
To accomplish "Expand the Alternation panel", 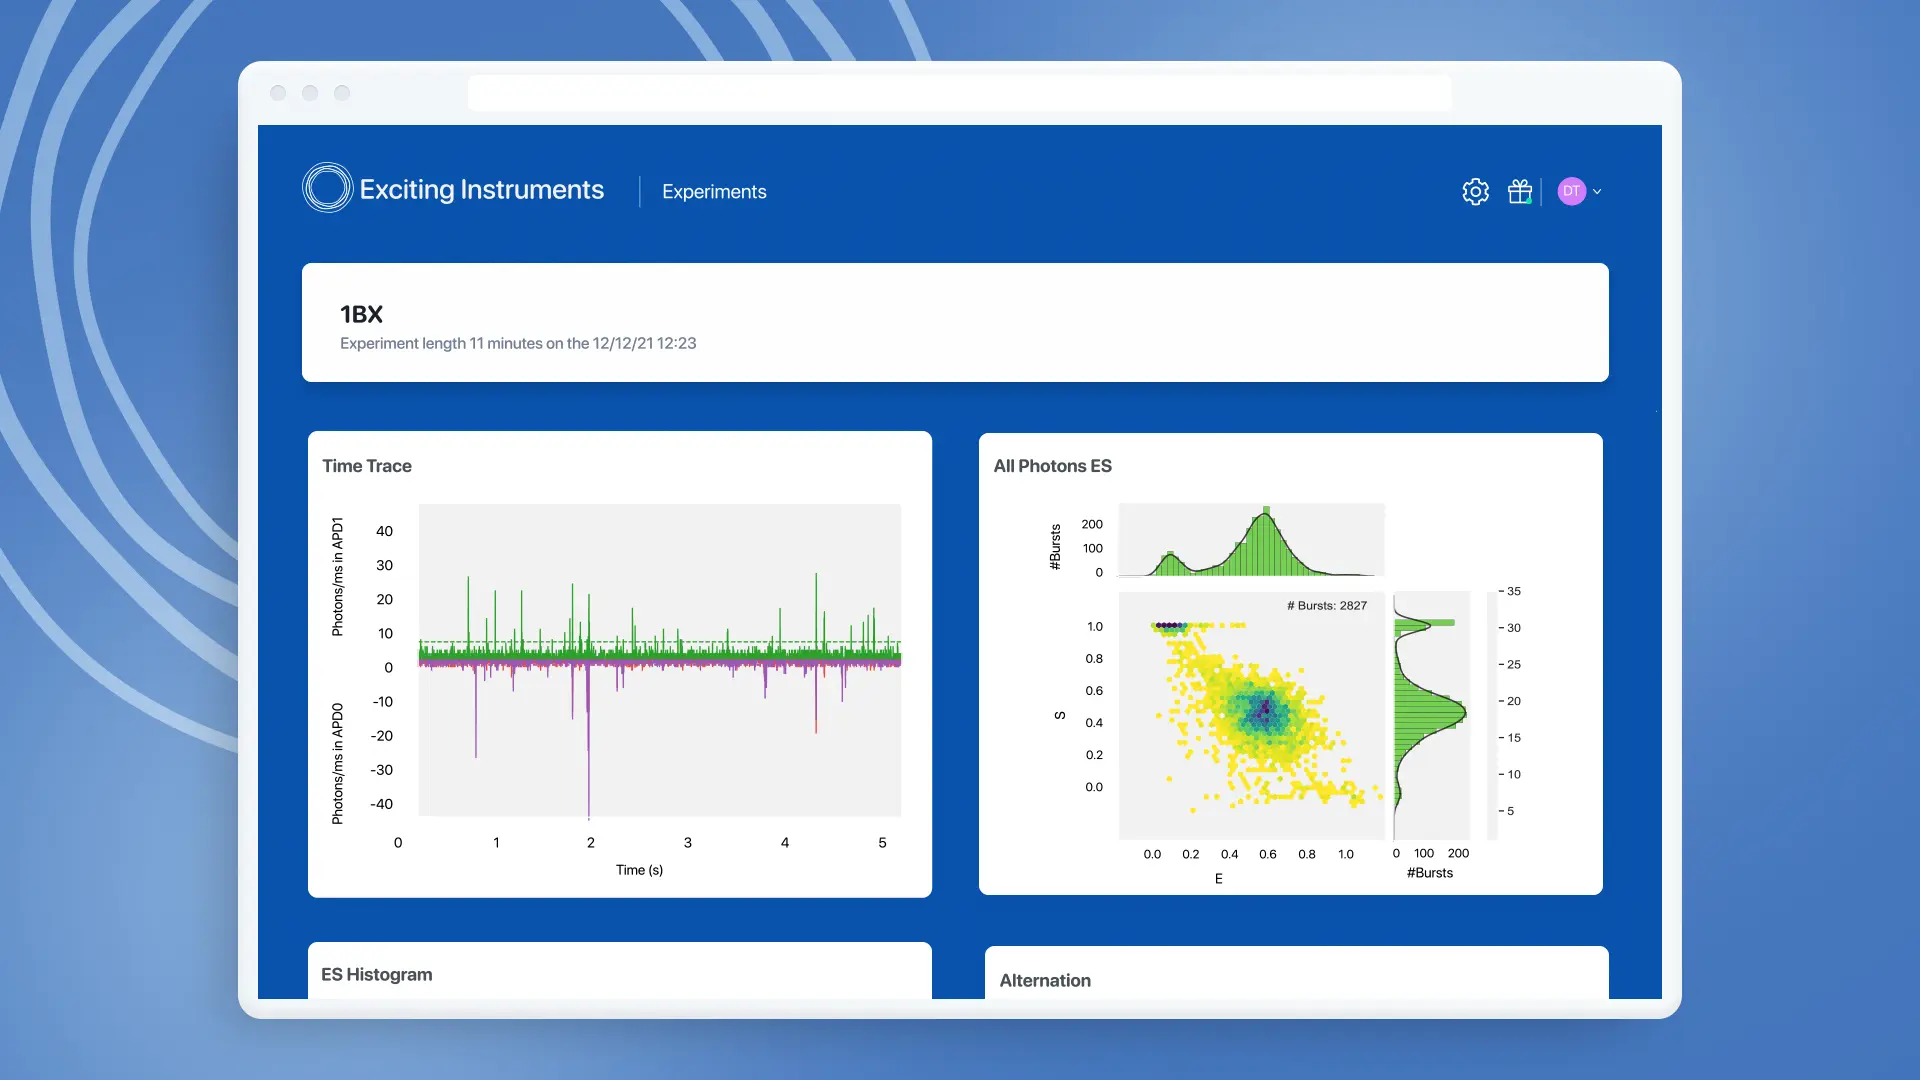I will pyautogui.click(x=1045, y=981).
